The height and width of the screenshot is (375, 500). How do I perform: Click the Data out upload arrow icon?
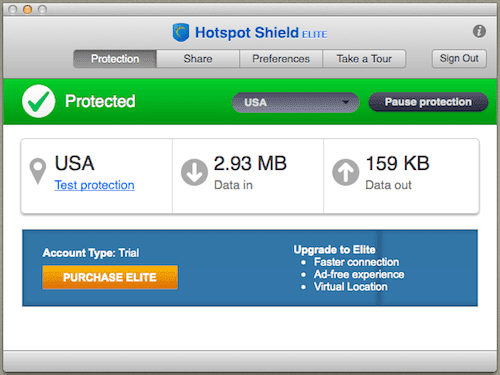[x=346, y=172]
